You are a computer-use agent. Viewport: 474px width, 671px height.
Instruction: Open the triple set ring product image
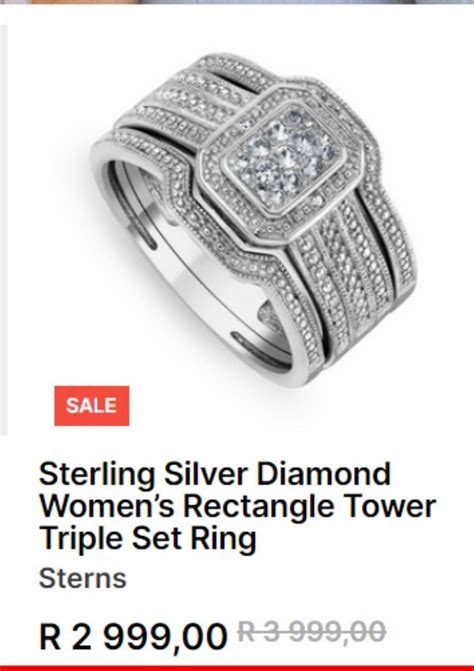pyautogui.click(x=252, y=220)
